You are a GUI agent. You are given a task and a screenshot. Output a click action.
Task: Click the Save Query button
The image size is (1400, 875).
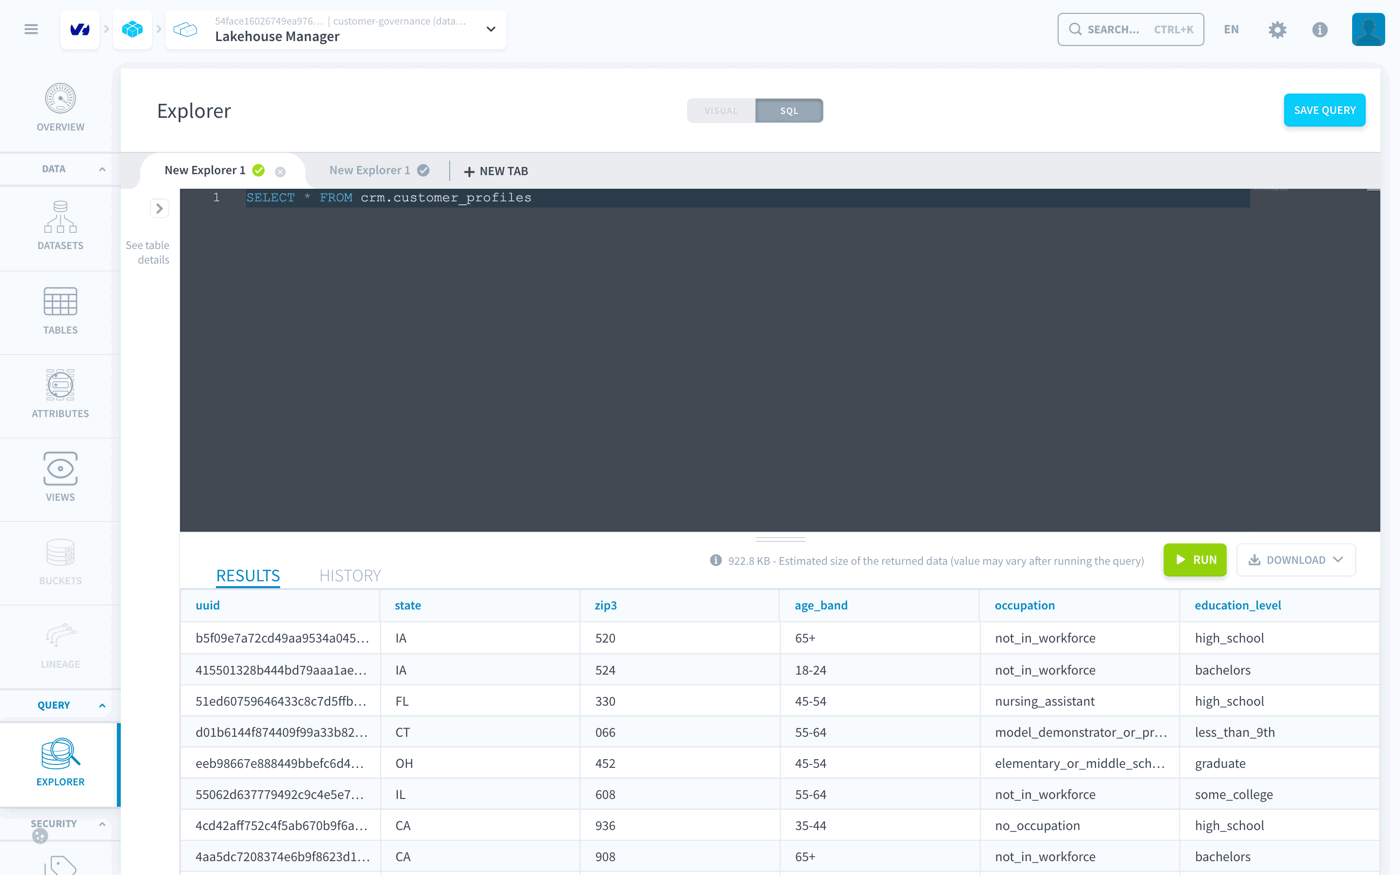(1324, 110)
